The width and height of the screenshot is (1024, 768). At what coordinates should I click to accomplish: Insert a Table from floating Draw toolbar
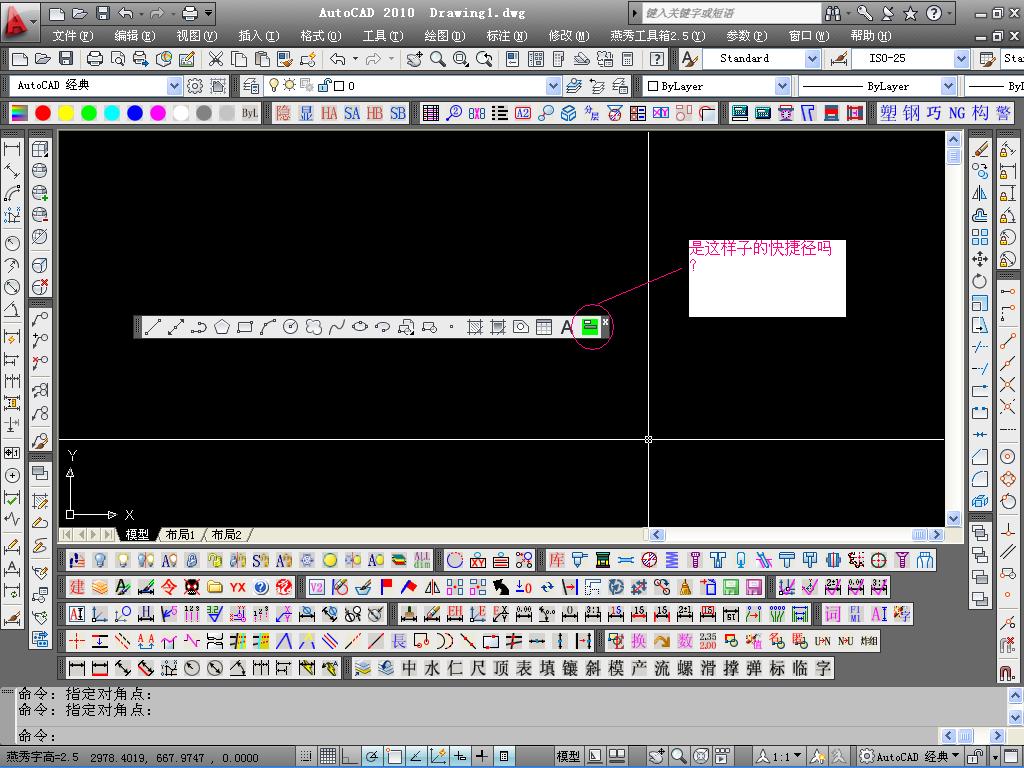[544, 327]
